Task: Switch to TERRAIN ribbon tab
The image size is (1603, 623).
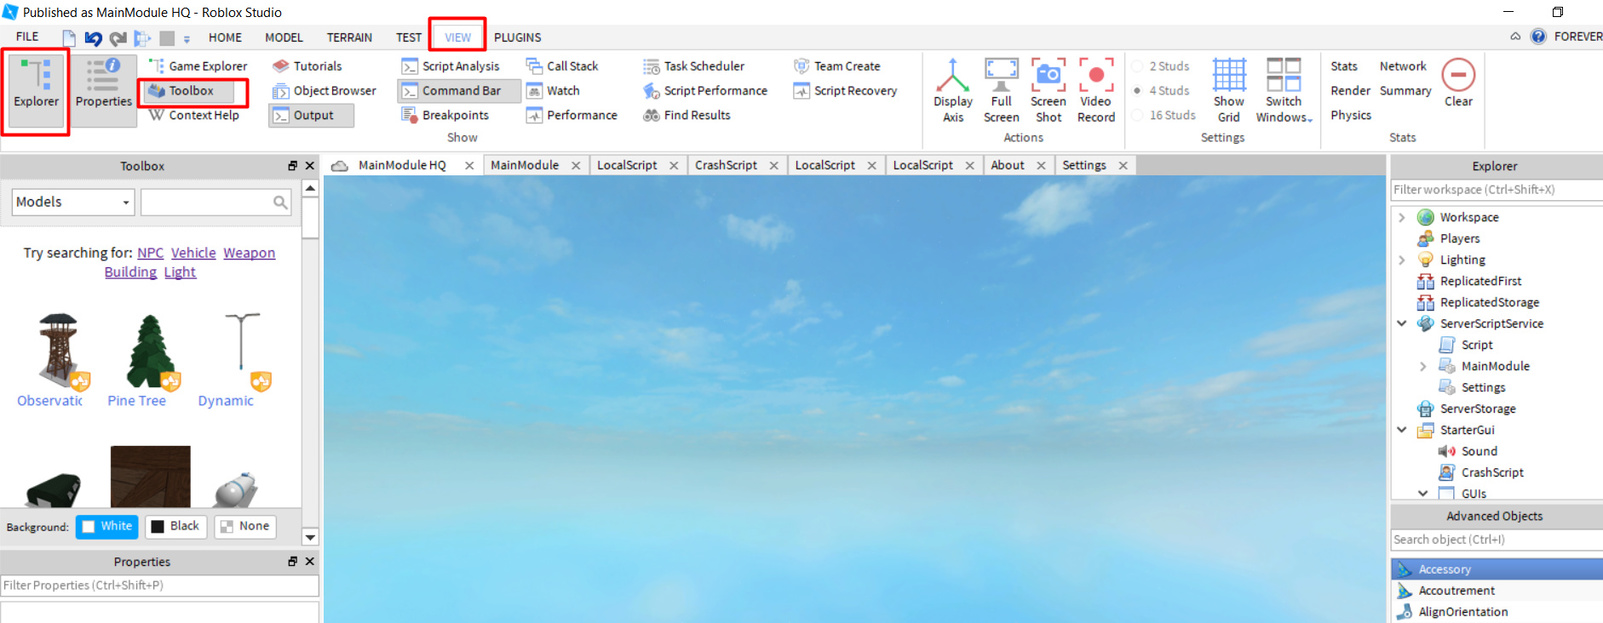Action: (349, 37)
